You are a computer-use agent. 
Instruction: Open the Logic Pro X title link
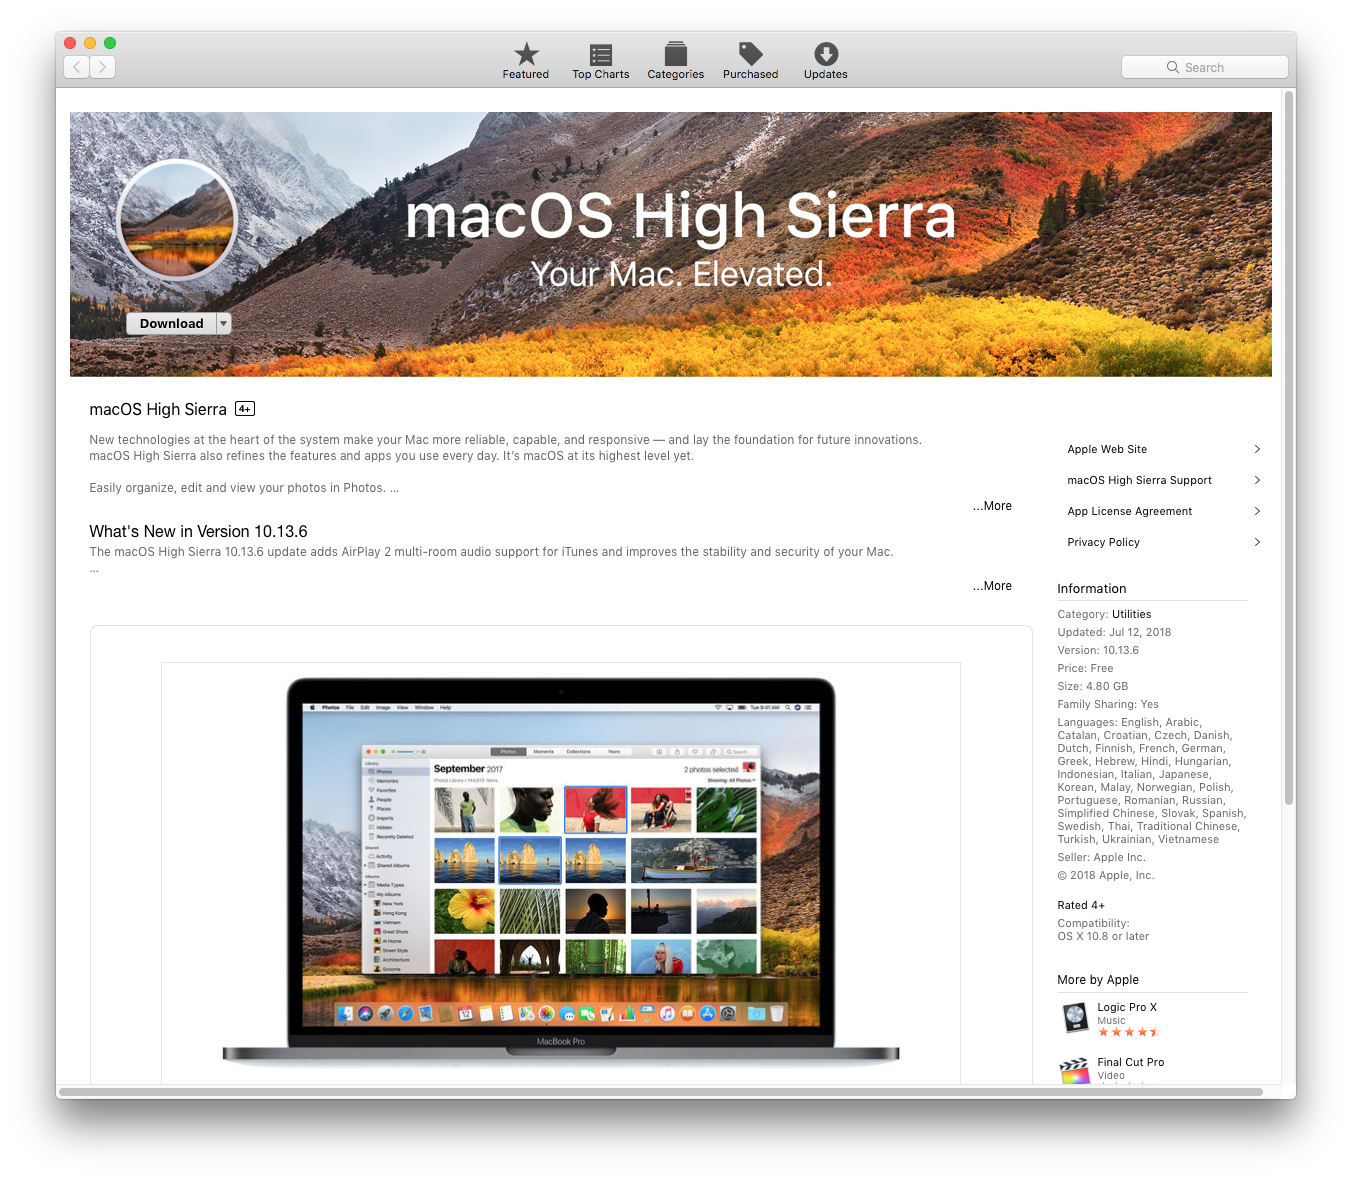pos(1127,1007)
